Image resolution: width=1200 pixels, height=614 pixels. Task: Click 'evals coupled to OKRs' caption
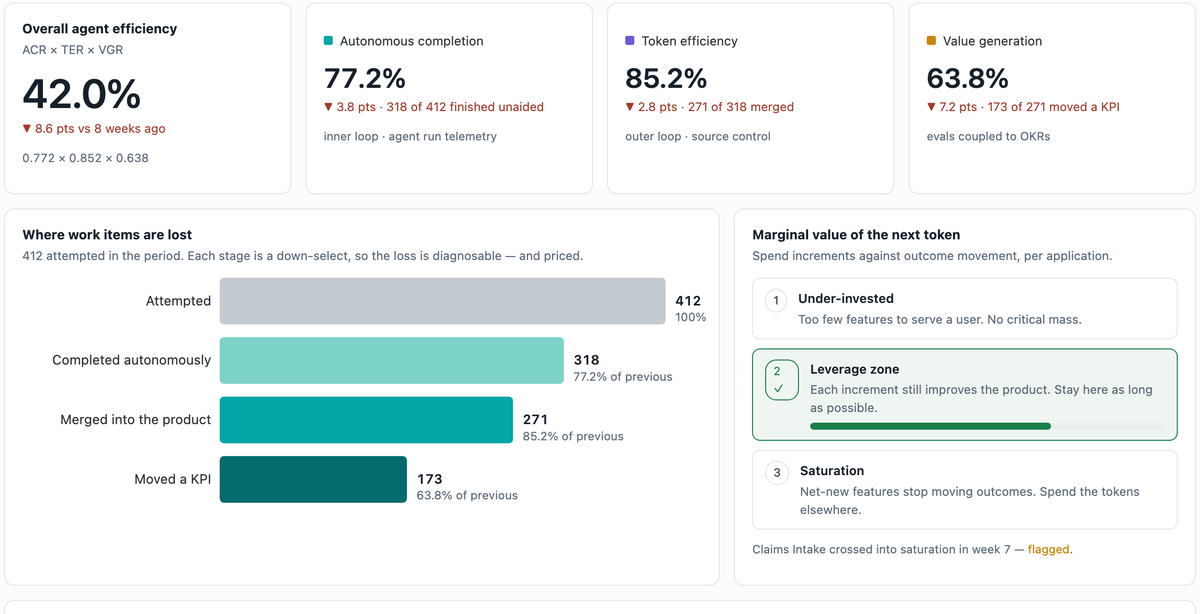tap(991, 137)
